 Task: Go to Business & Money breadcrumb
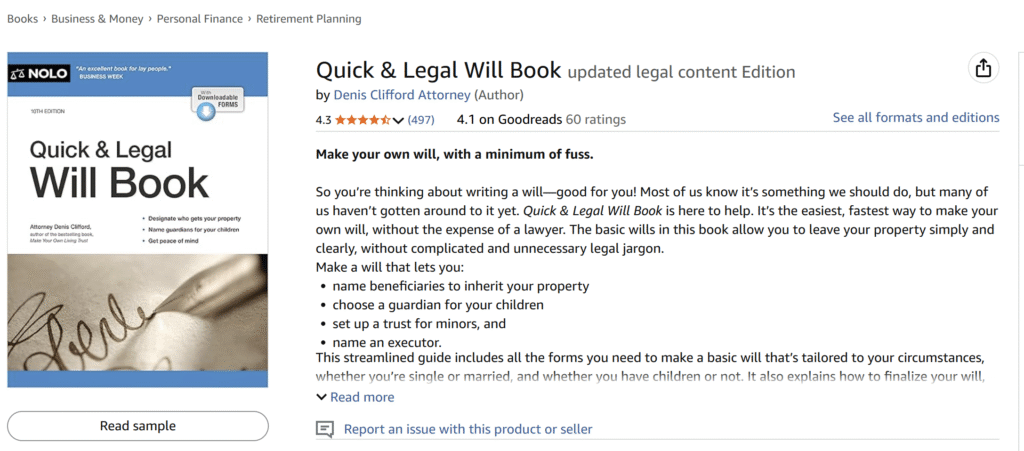pos(99,19)
